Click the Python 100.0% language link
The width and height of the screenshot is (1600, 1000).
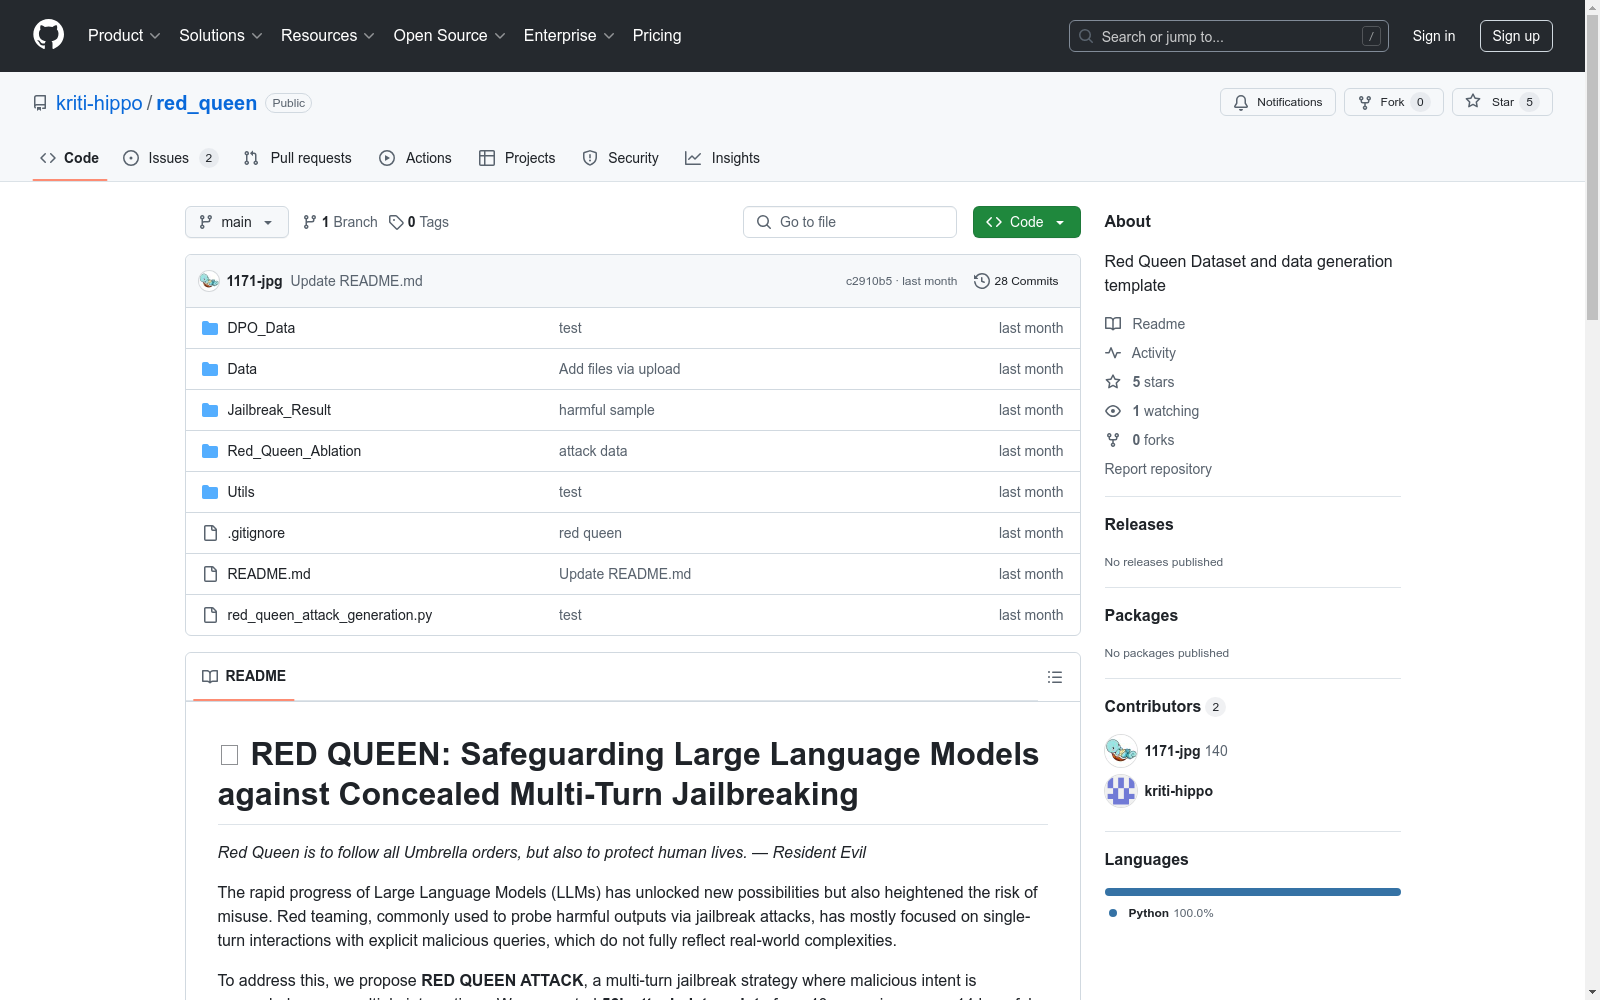1161,913
